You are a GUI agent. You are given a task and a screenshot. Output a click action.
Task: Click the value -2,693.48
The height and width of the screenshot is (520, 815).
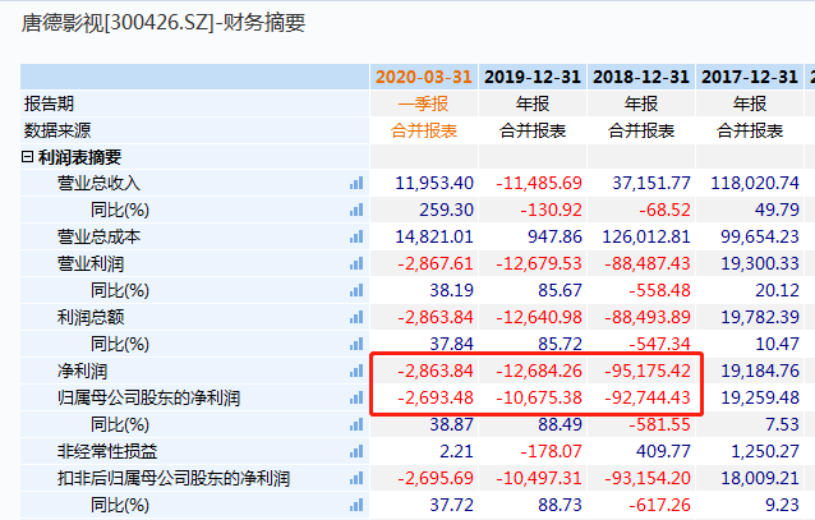[436, 398]
